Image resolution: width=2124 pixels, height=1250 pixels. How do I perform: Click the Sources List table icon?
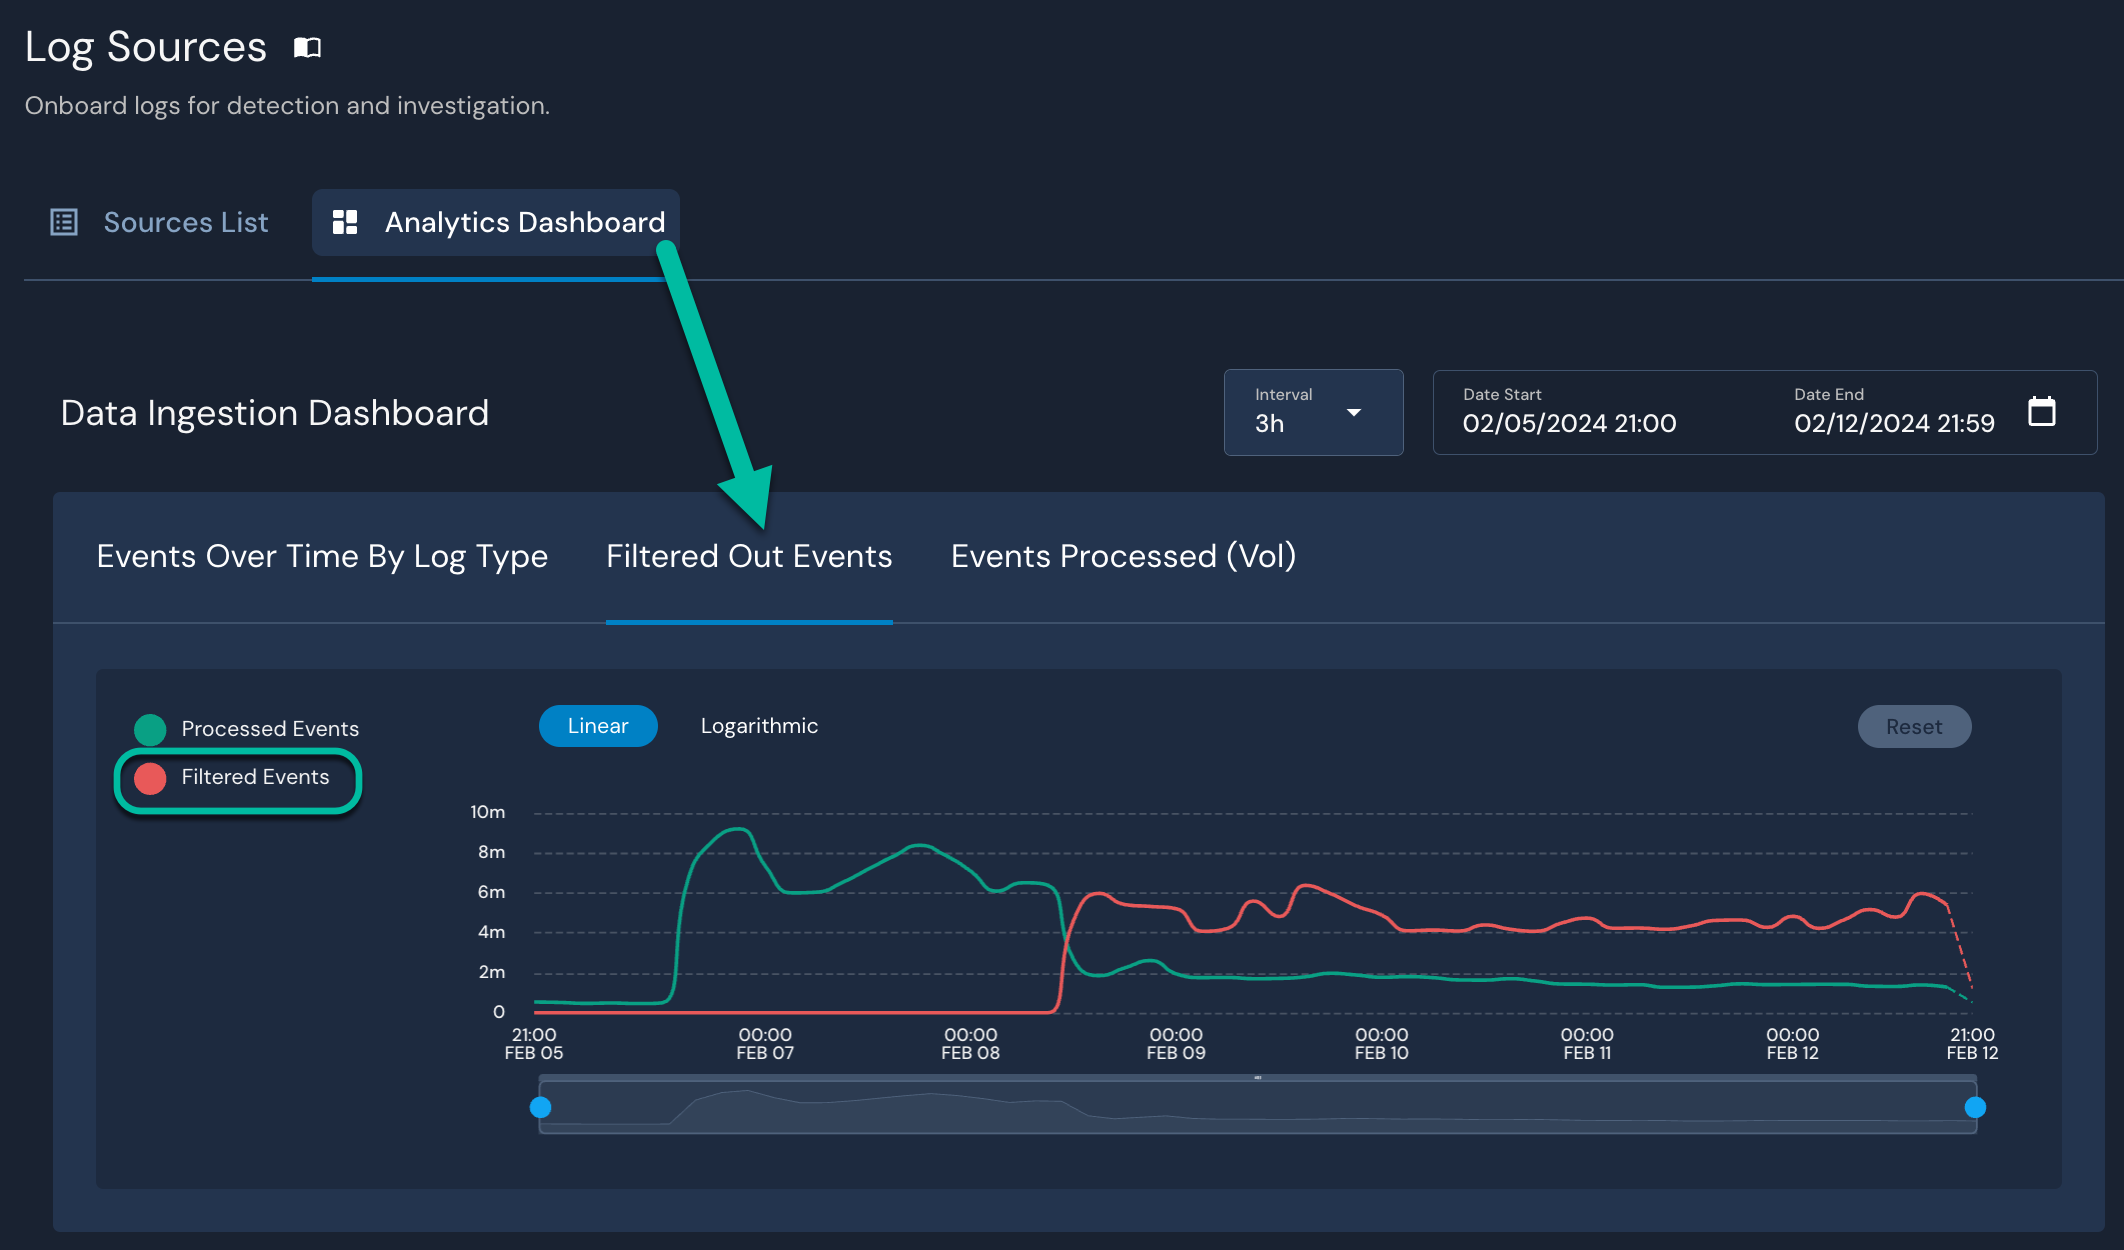tap(64, 222)
